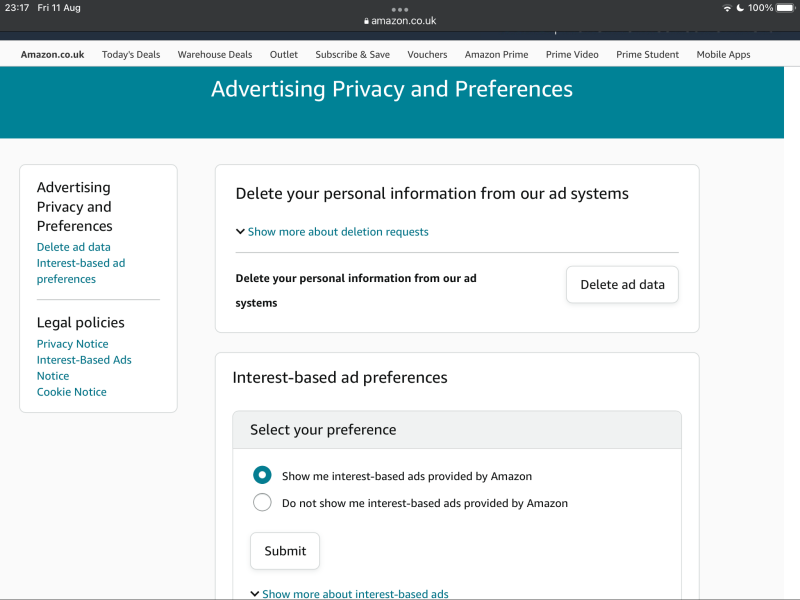Select 'Do not show me interest-based ads' option

coord(262,503)
